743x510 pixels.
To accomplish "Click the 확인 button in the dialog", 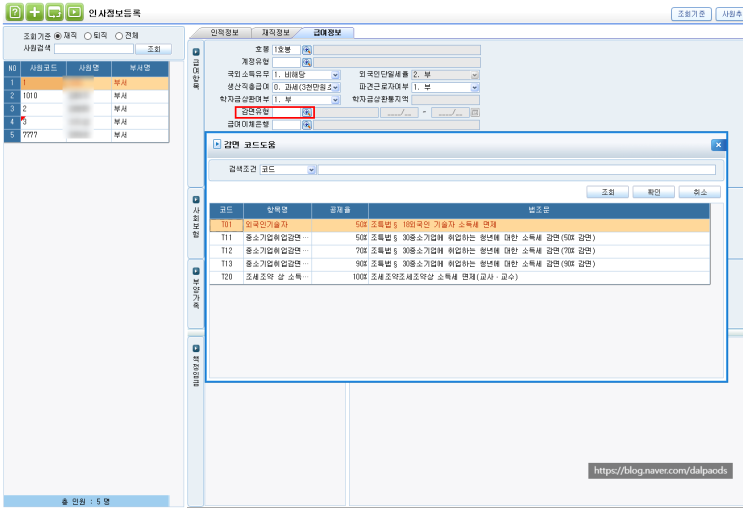I will [x=654, y=192].
